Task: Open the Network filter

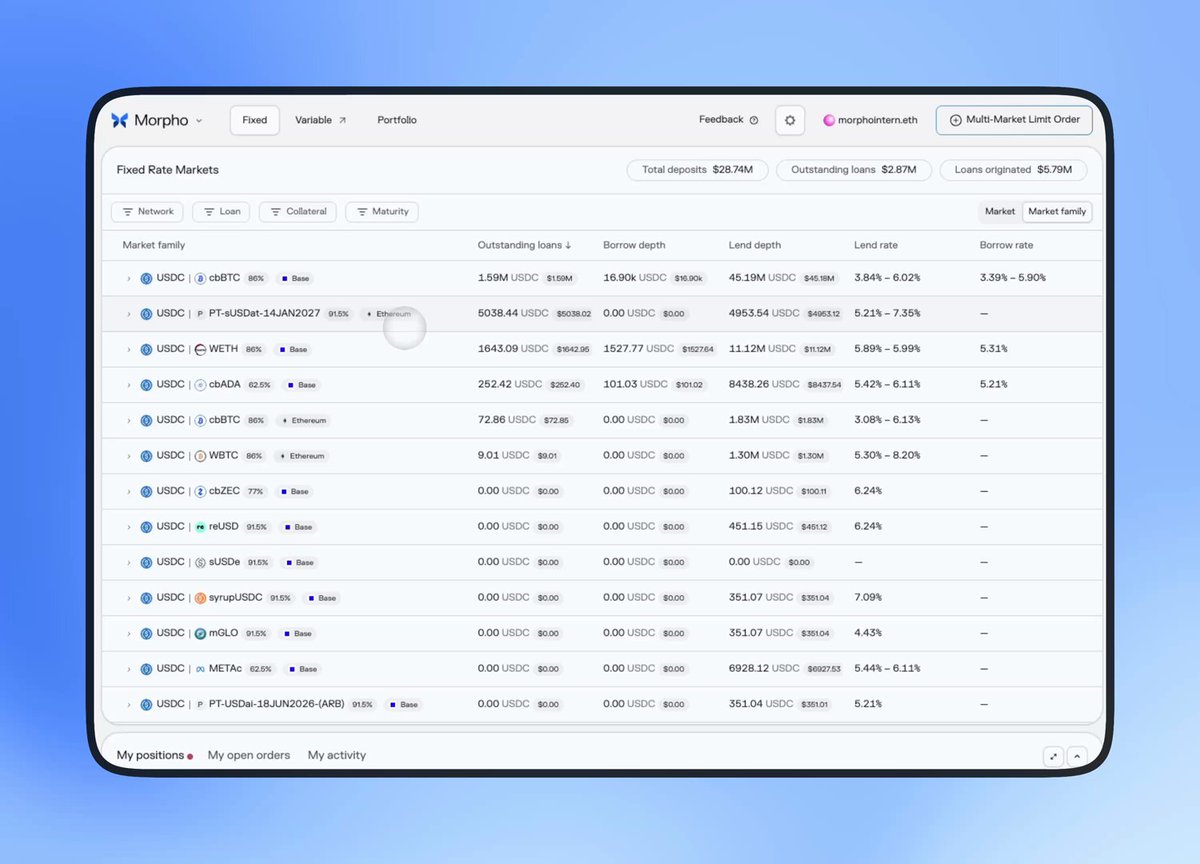Action: click(147, 212)
